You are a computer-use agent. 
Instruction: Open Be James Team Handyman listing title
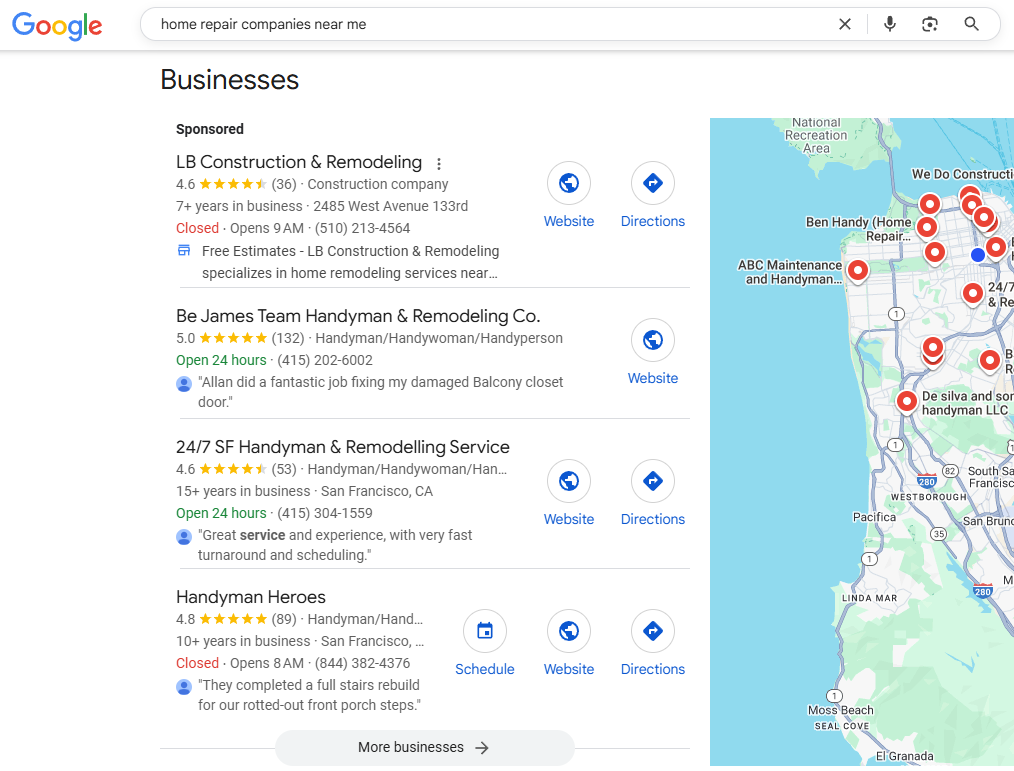coord(357,316)
